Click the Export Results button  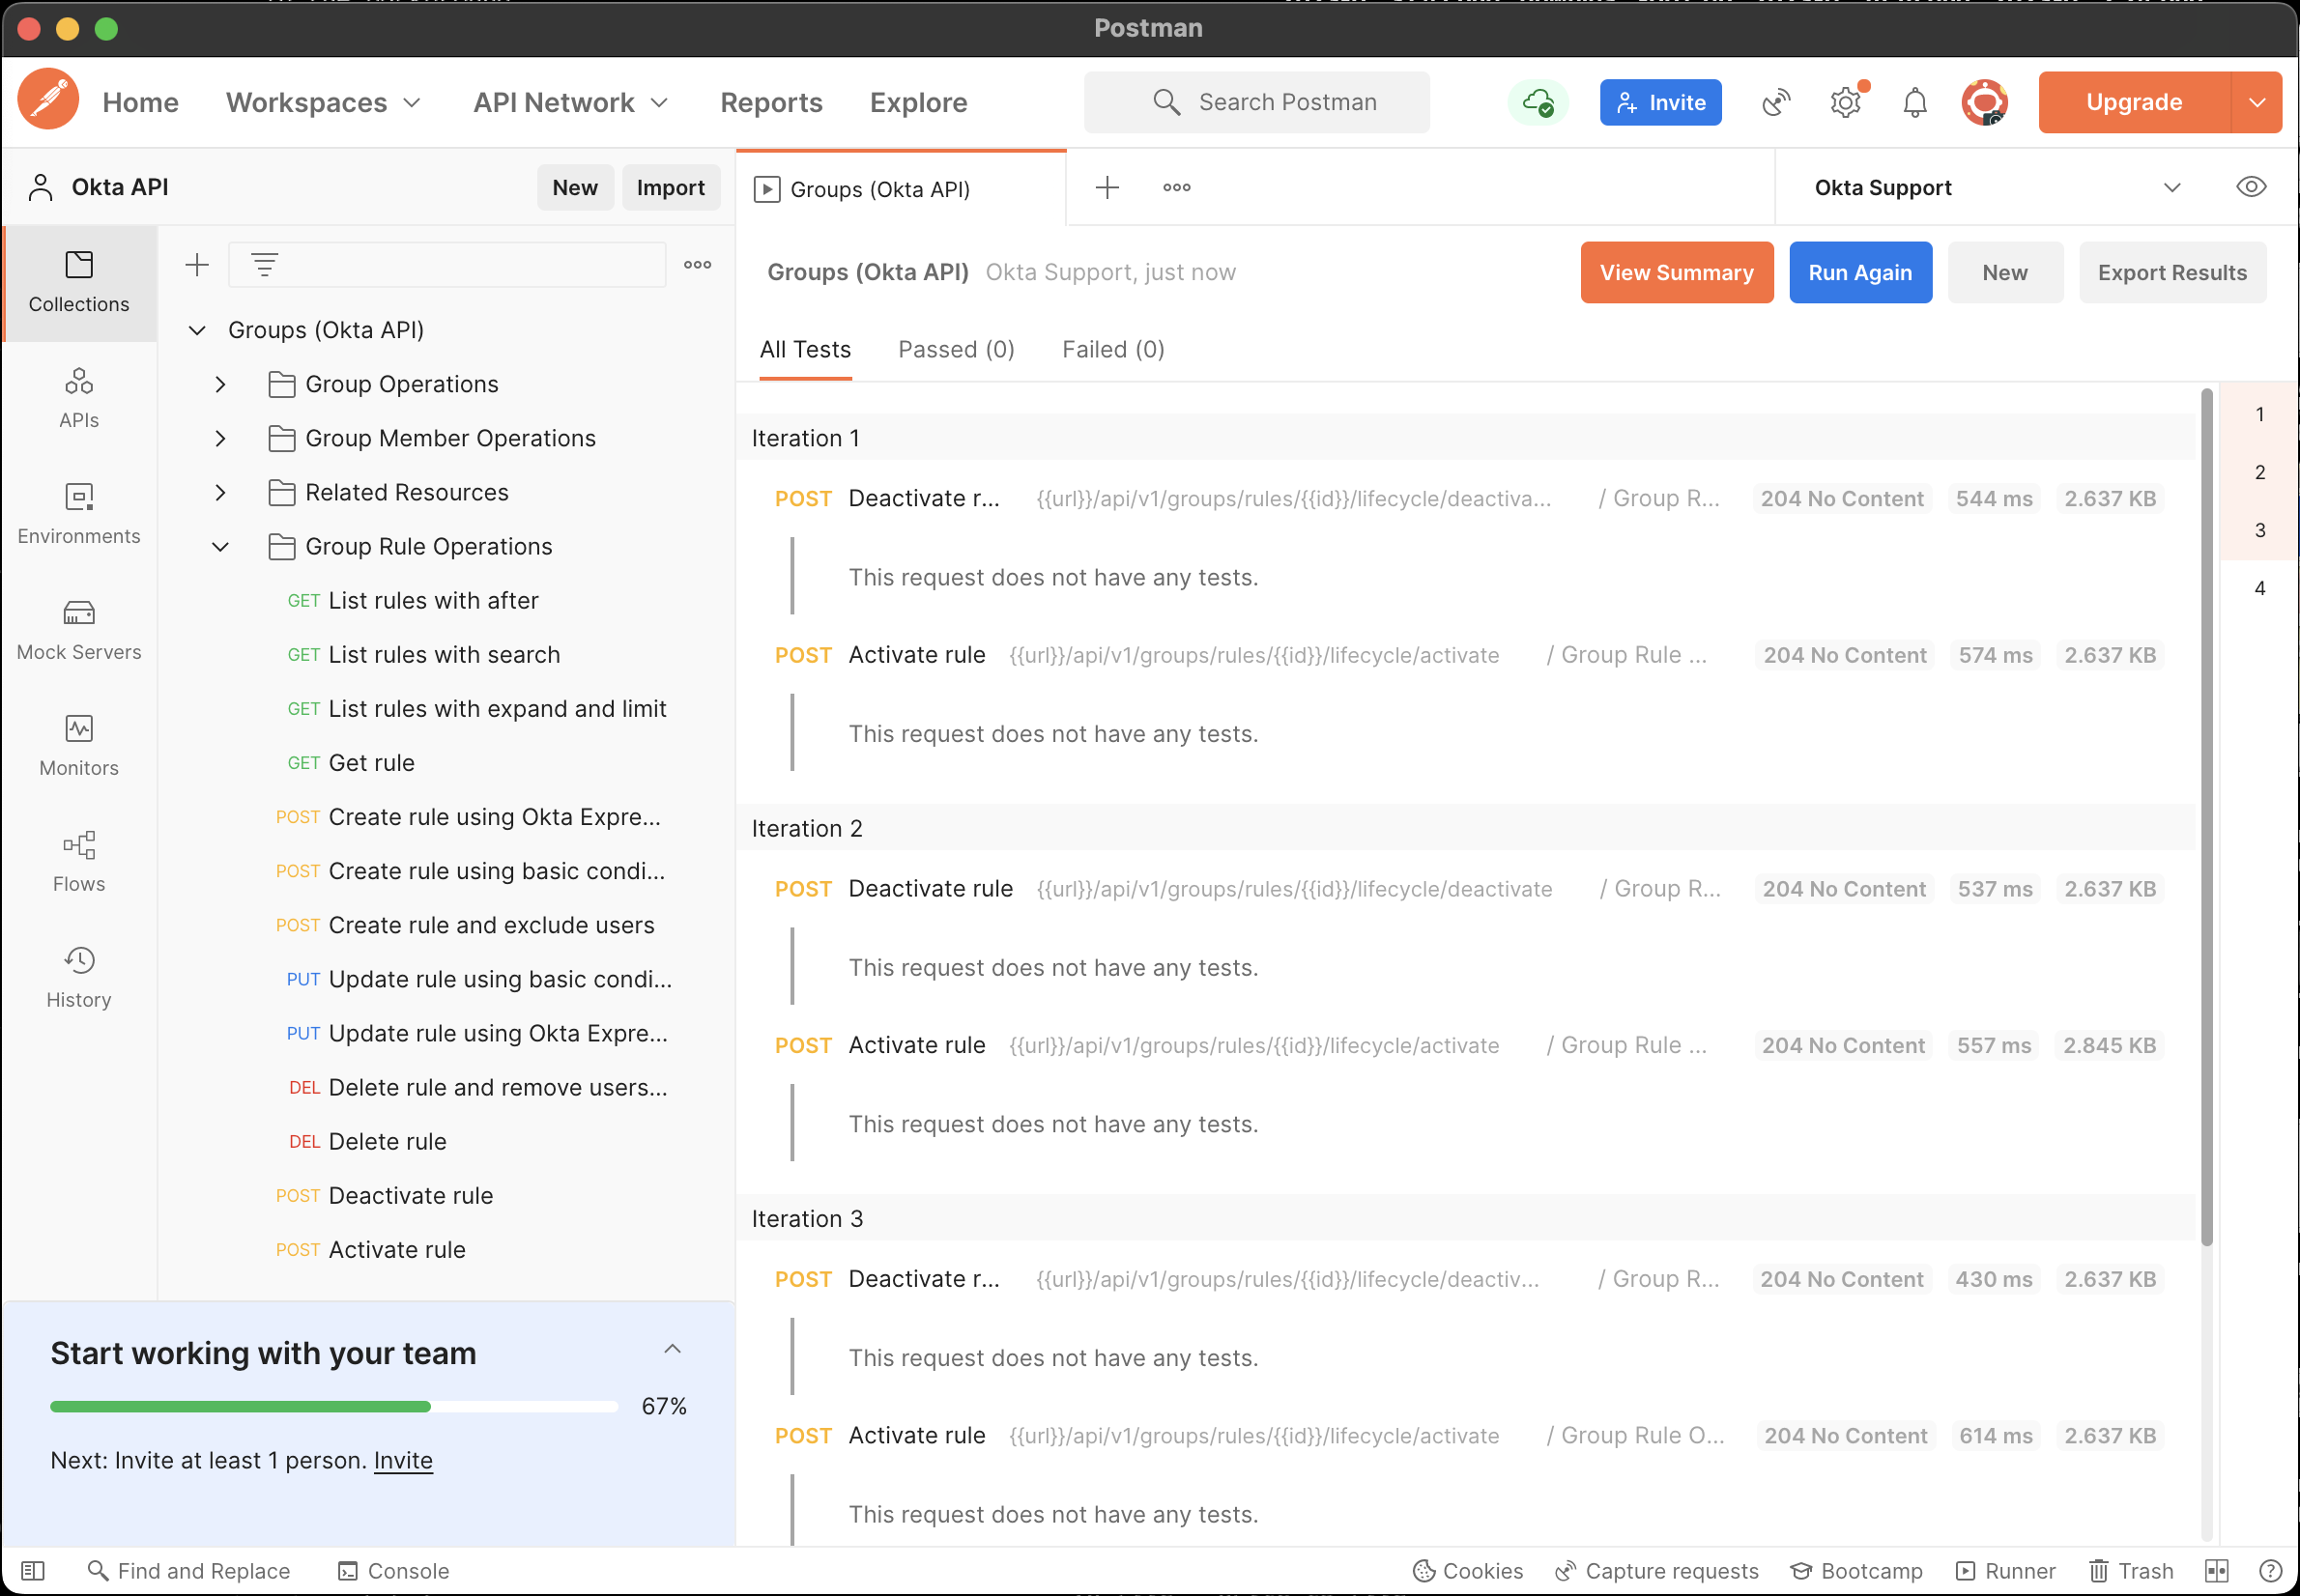tap(2172, 272)
